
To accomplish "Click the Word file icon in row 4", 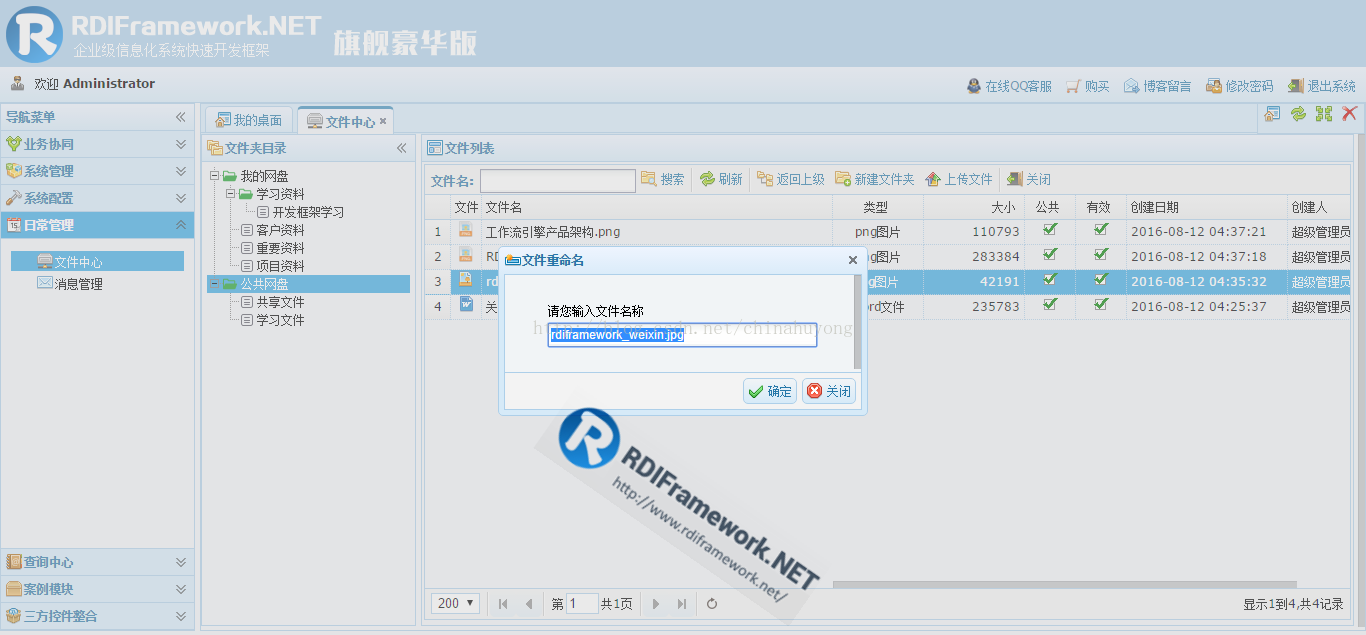I will [466, 305].
